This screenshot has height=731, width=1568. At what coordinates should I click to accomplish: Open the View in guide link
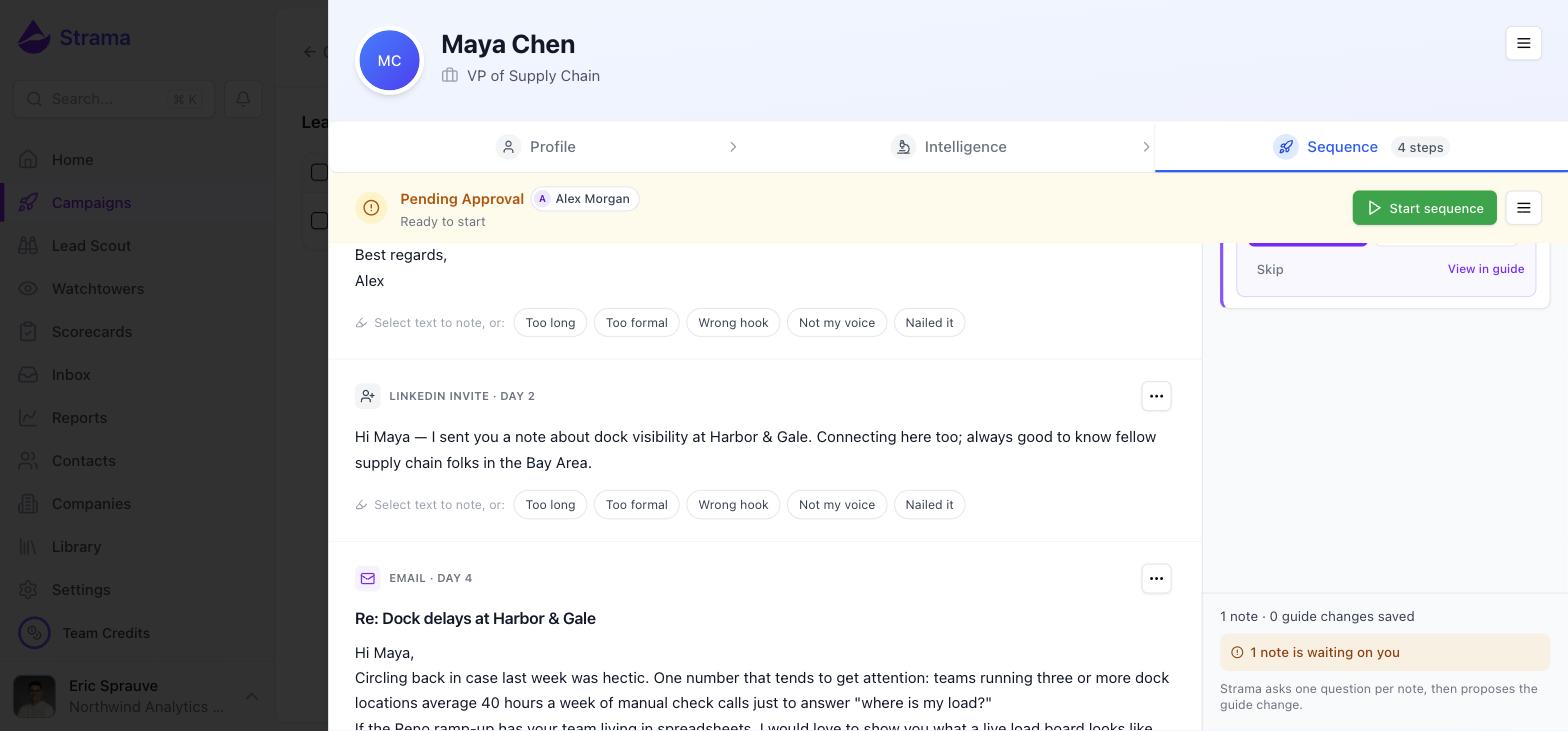coord(1485,269)
